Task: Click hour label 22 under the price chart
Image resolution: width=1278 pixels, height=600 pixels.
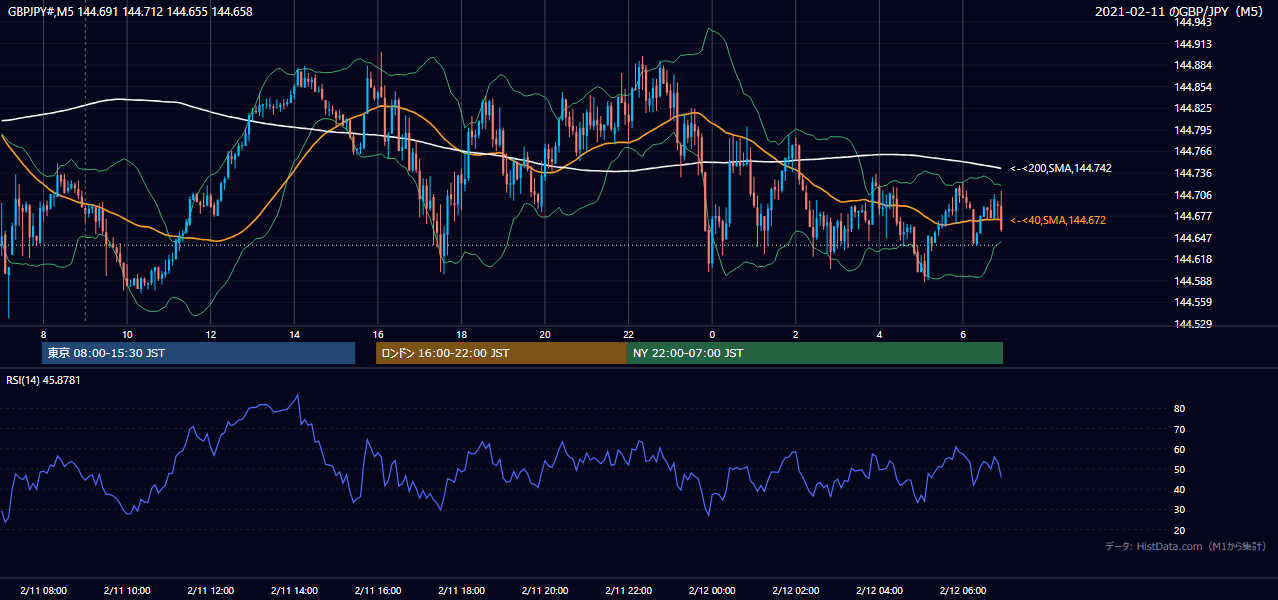Action: tap(628, 334)
